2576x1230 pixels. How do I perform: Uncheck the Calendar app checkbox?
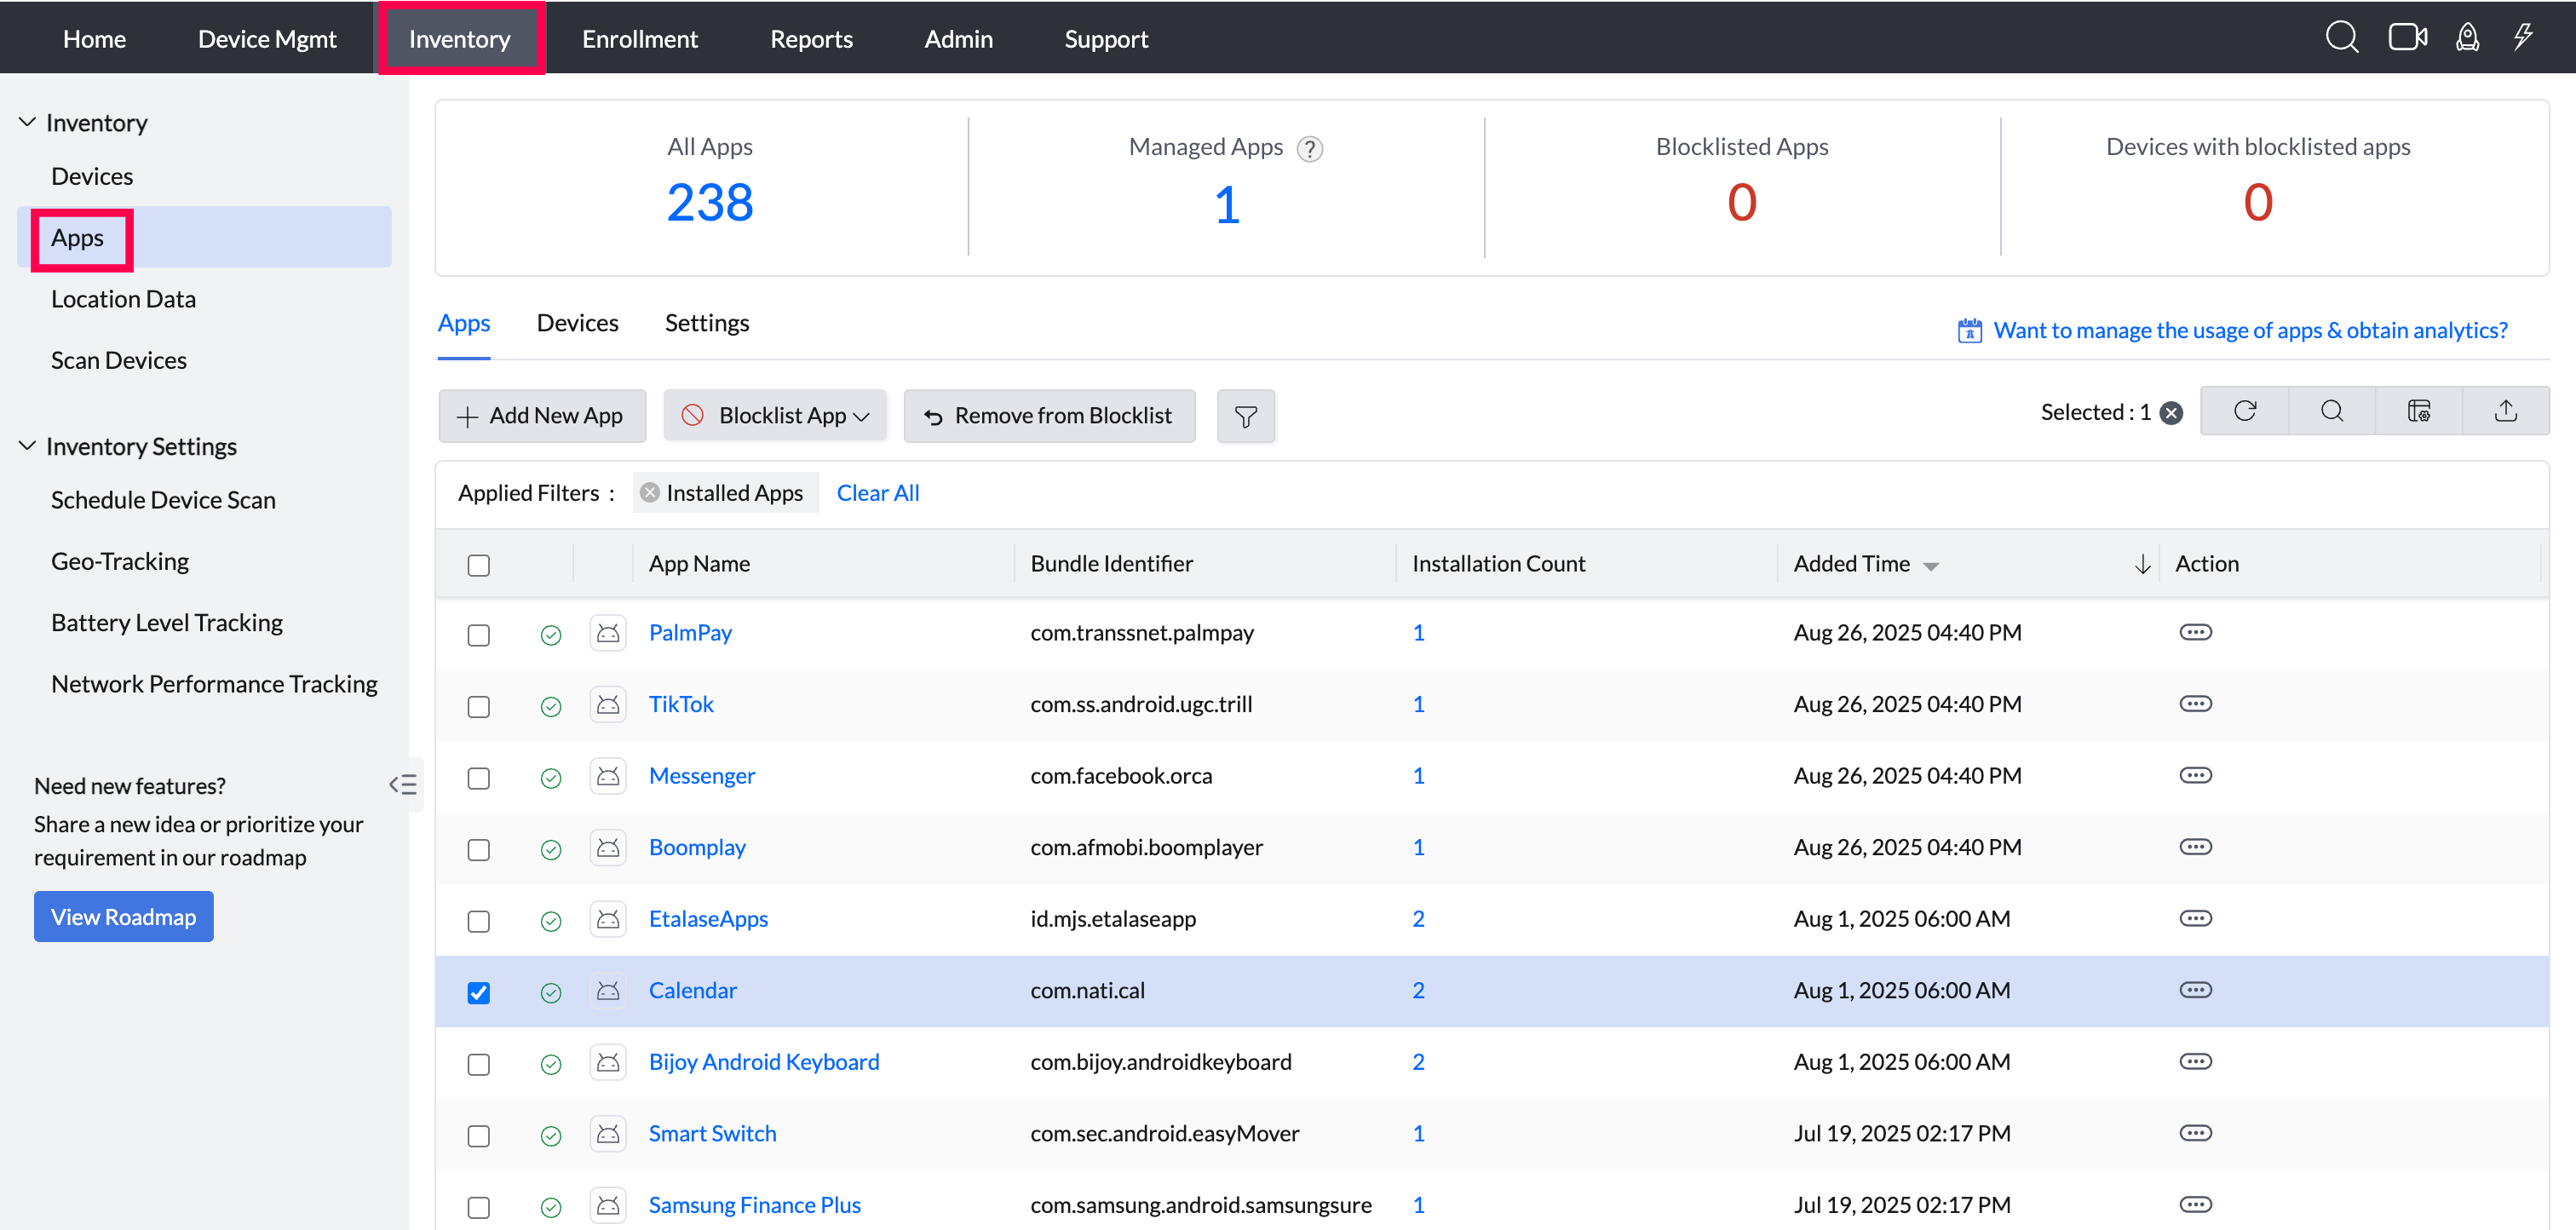click(479, 992)
